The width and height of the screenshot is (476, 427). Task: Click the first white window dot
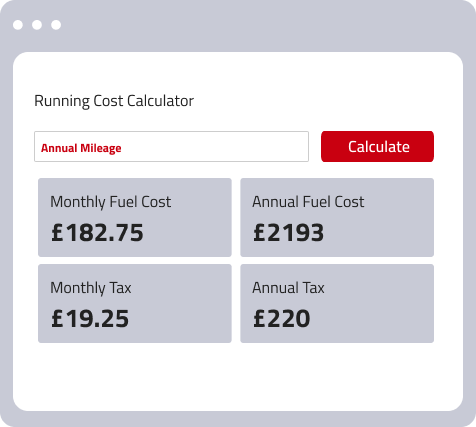click(18, 25)
